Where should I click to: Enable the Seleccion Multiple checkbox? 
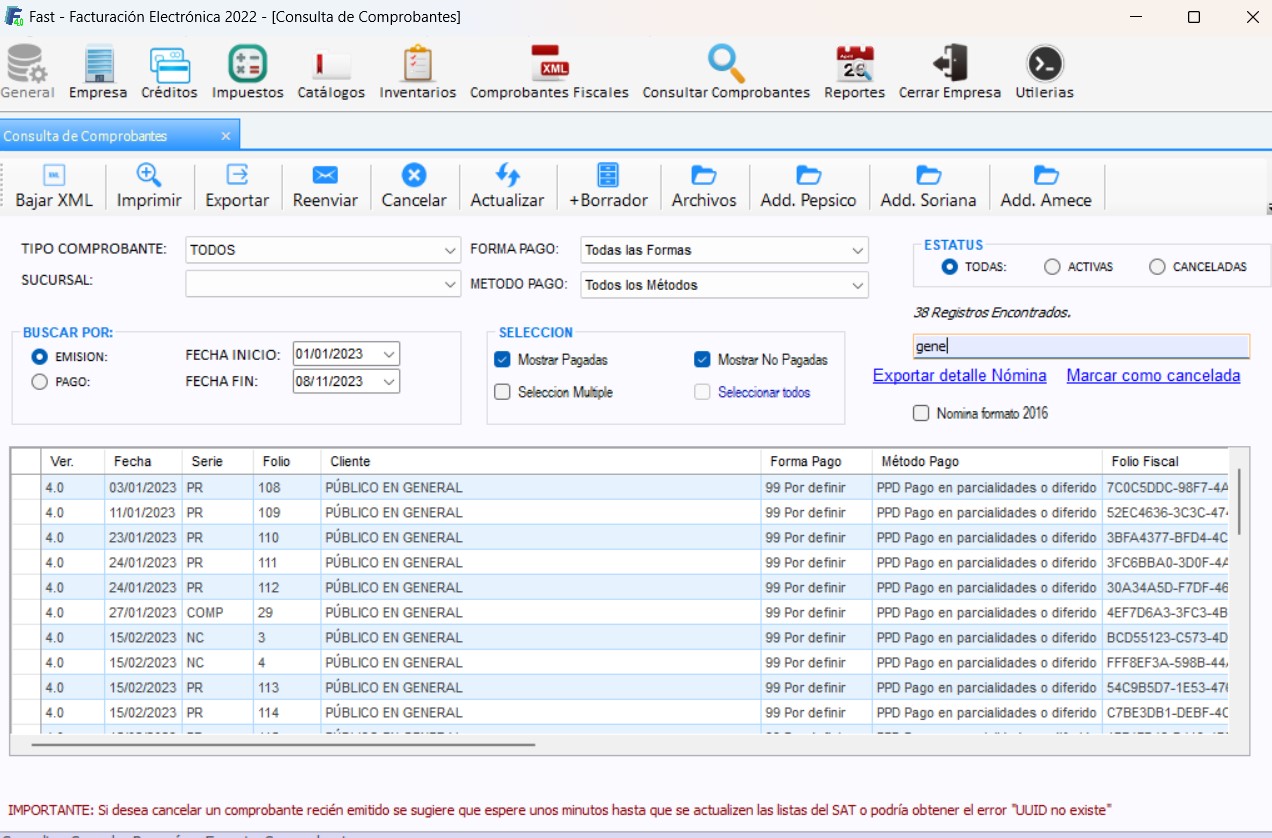coord(503,392)
